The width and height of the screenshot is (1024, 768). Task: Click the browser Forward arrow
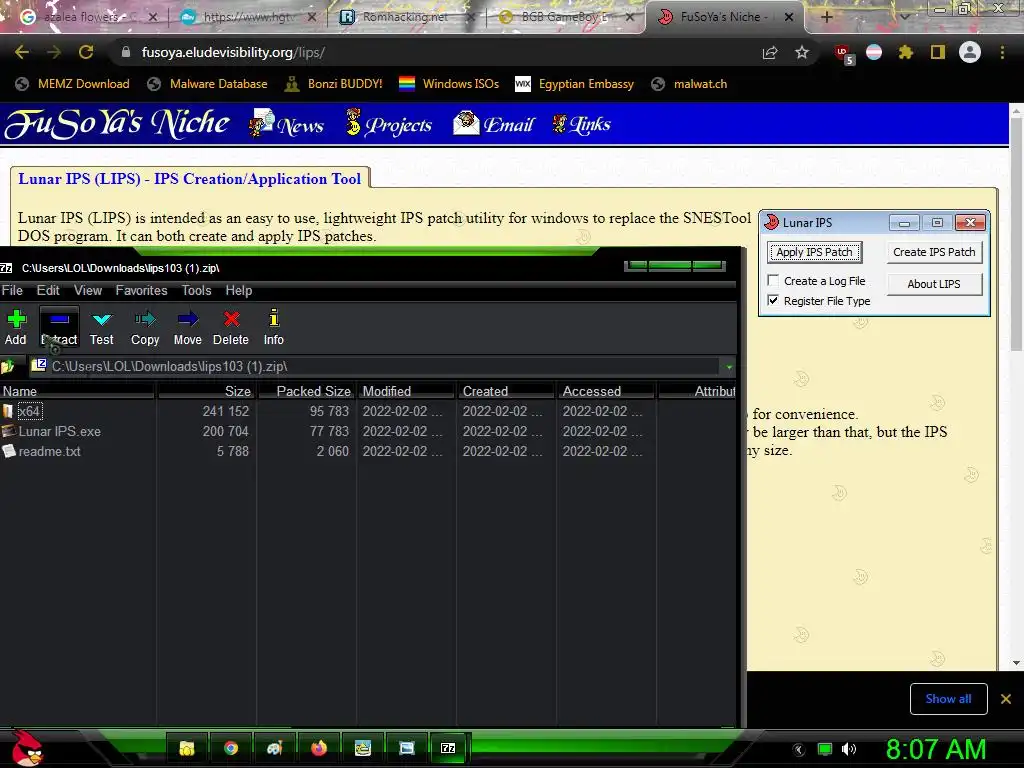[x=54, y=52]
